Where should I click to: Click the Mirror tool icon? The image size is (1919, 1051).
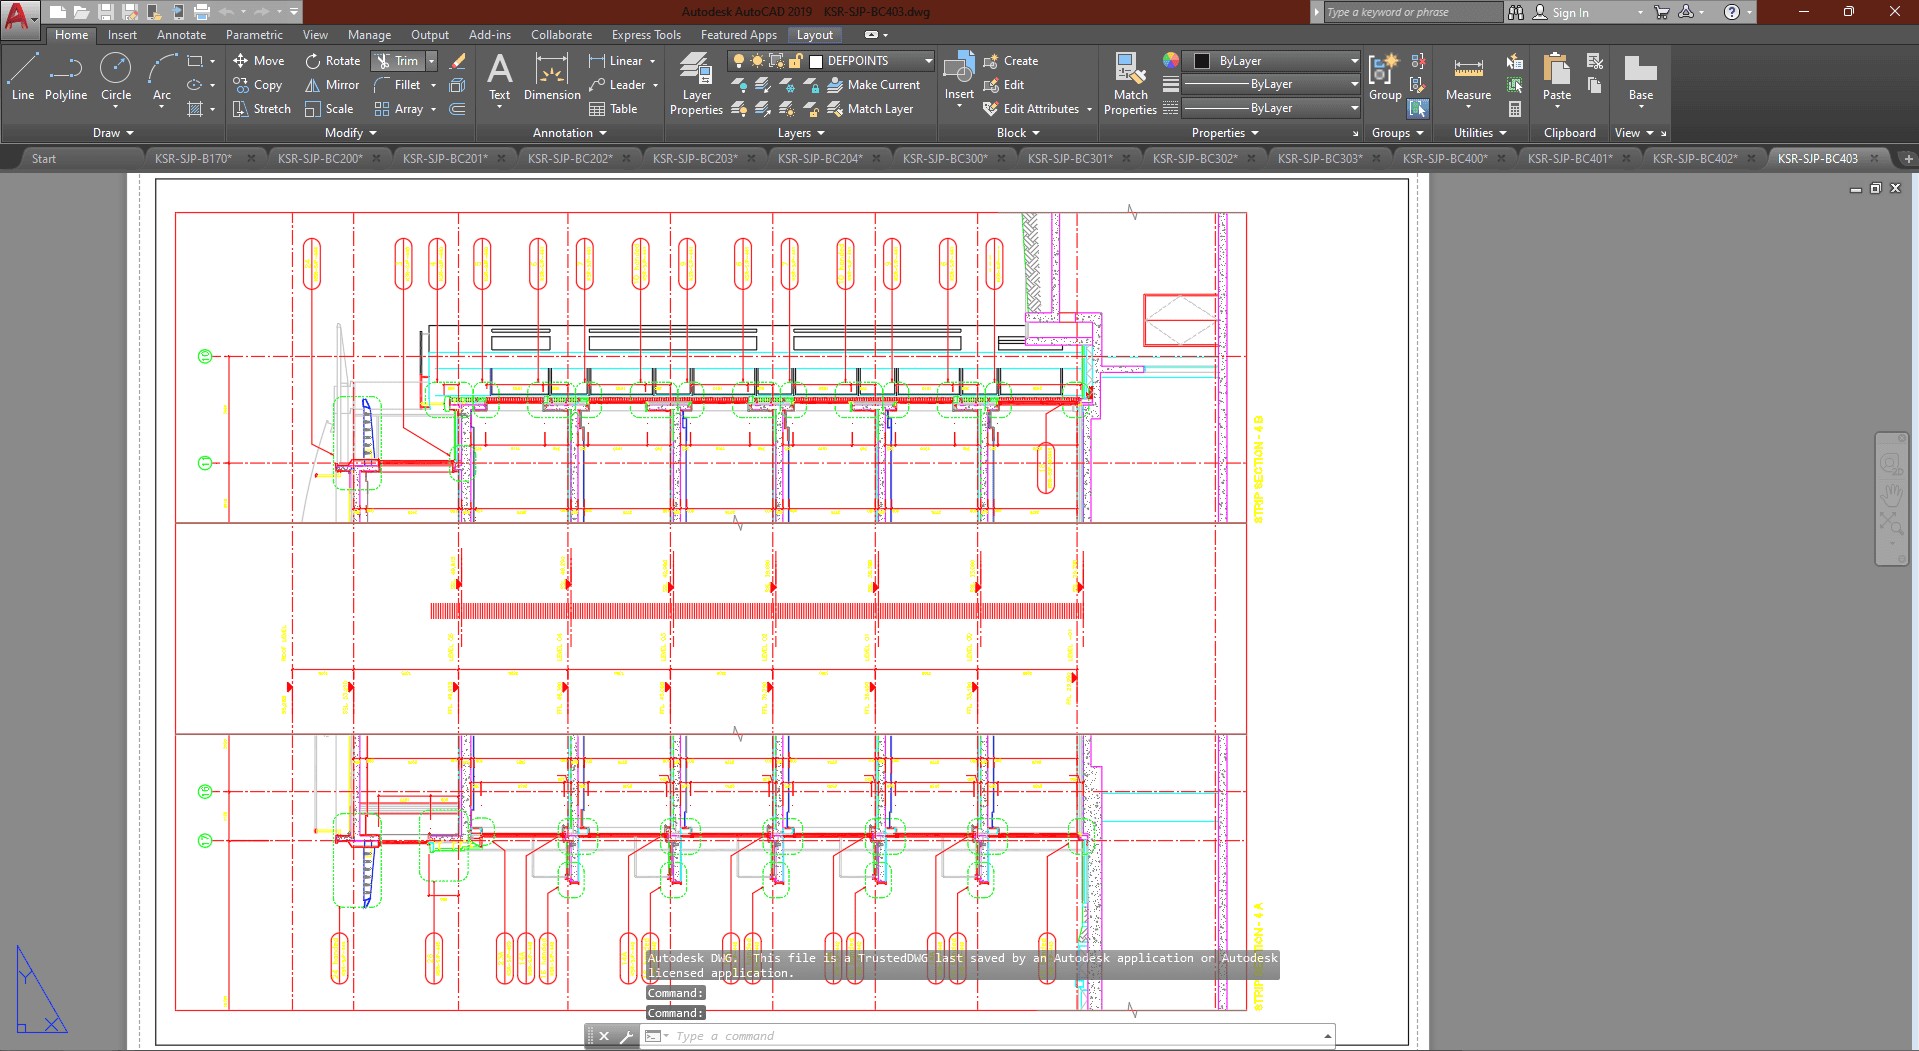(x=313, y=85)
